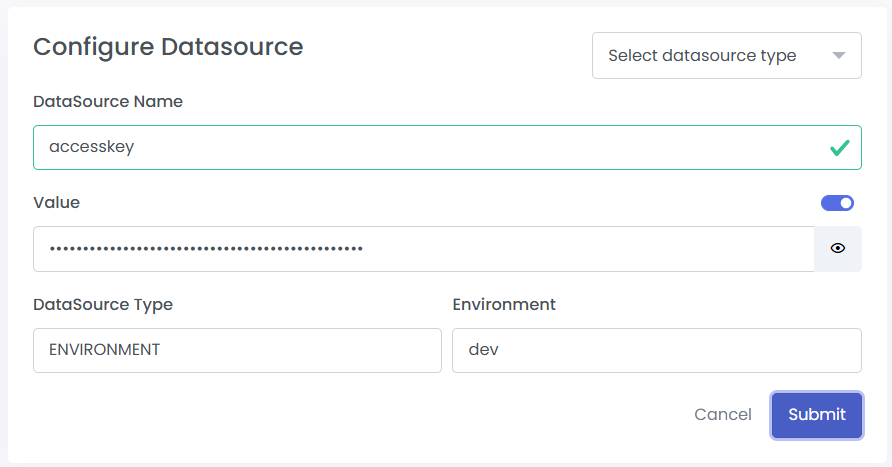Screen dimensions: 892x467
Task: Click the DataSource Type input field
Action: [x=237, y=351]
